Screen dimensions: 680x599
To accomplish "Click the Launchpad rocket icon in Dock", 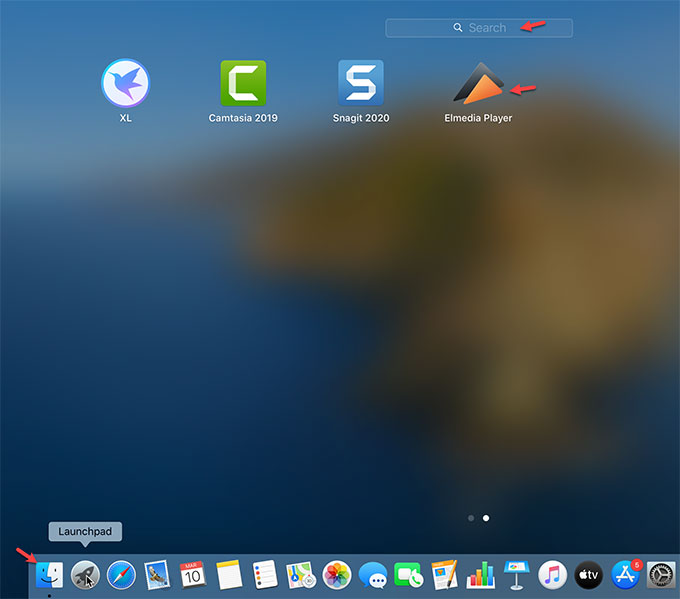I will [x=85, y=575].
